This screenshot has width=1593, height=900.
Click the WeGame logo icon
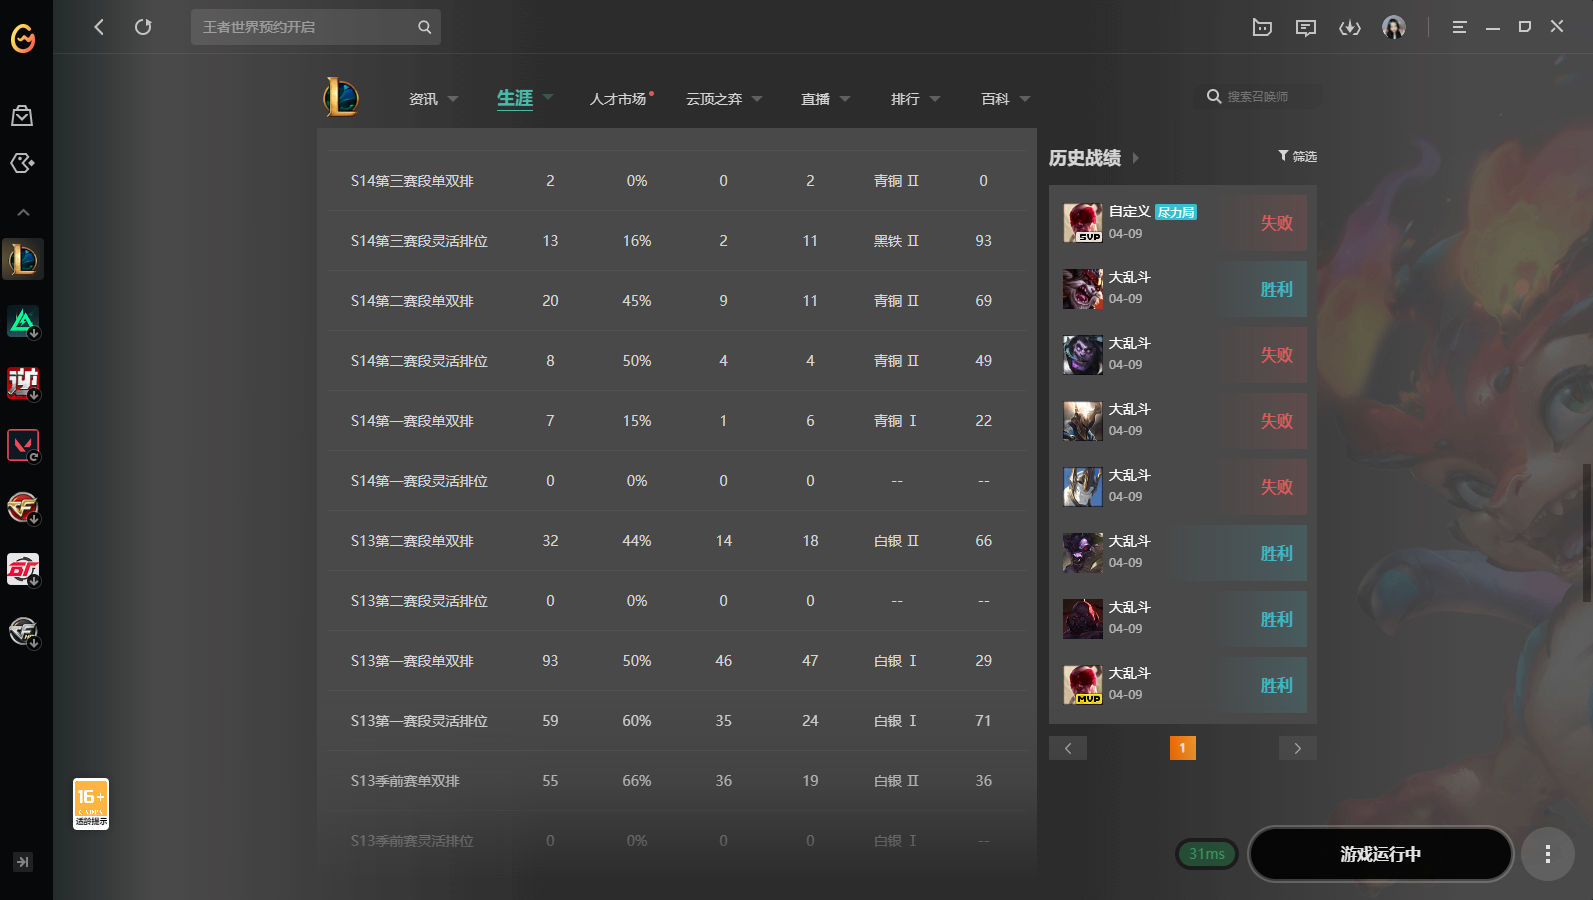(x=23, y=38)
